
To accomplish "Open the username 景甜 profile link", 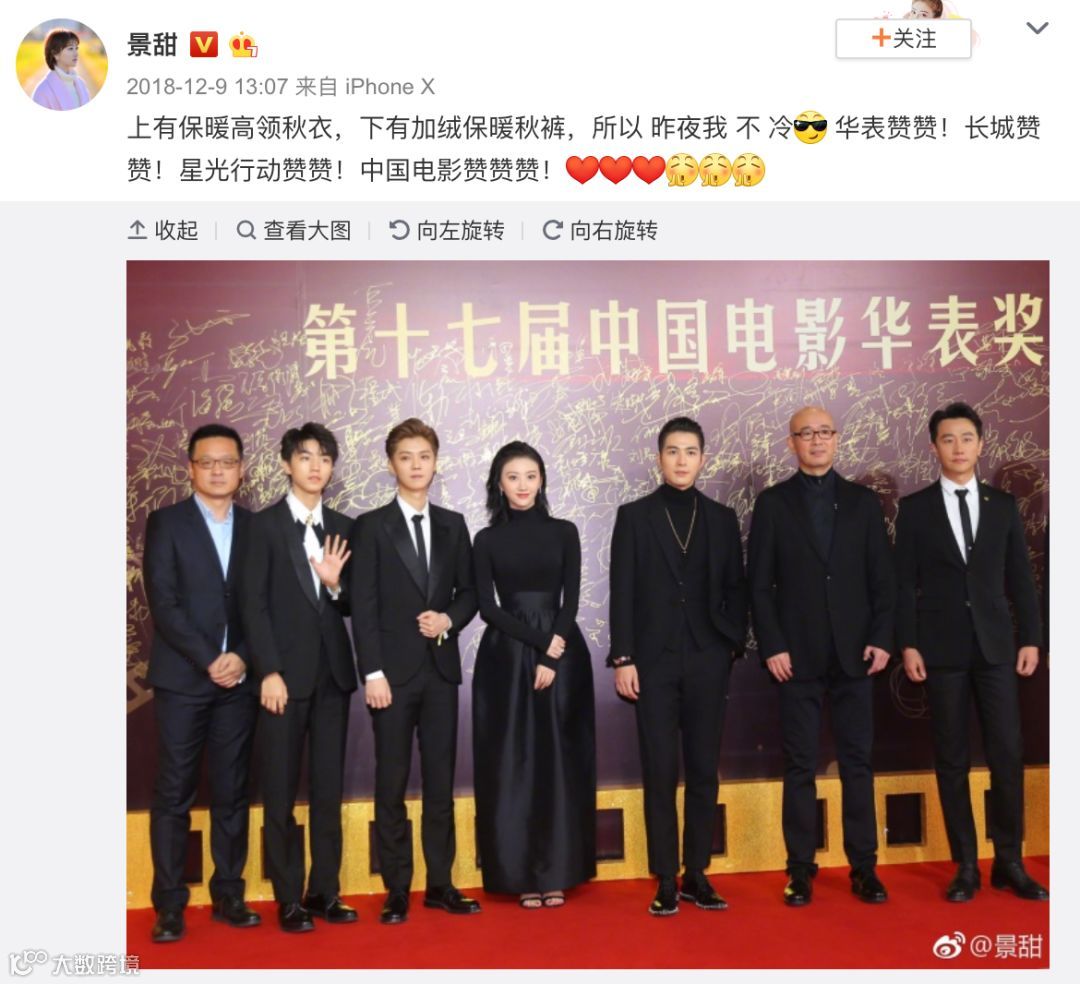I will click(x=152, y=45).
